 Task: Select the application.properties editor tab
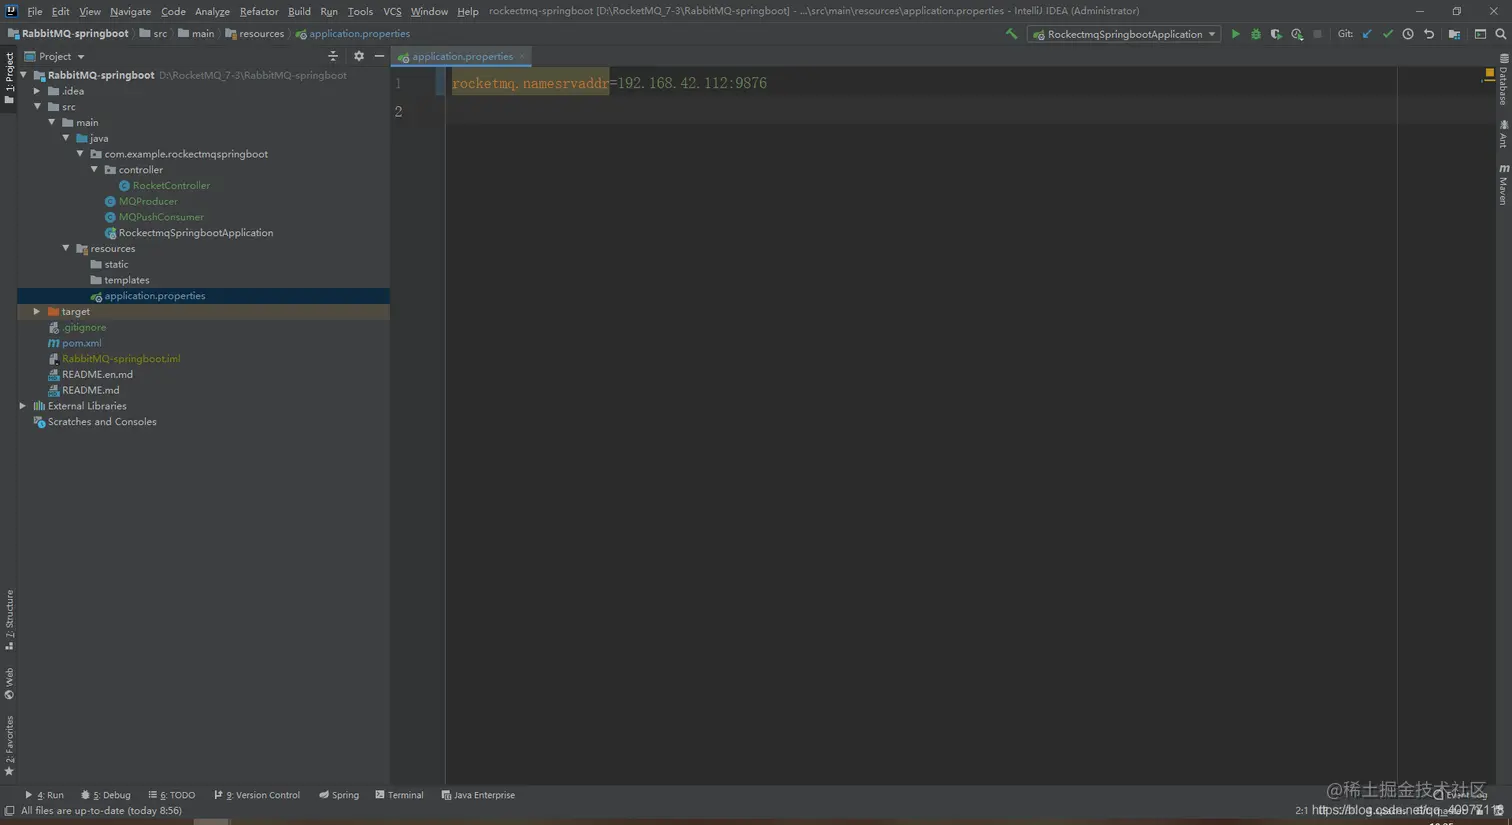coord(462,57)
